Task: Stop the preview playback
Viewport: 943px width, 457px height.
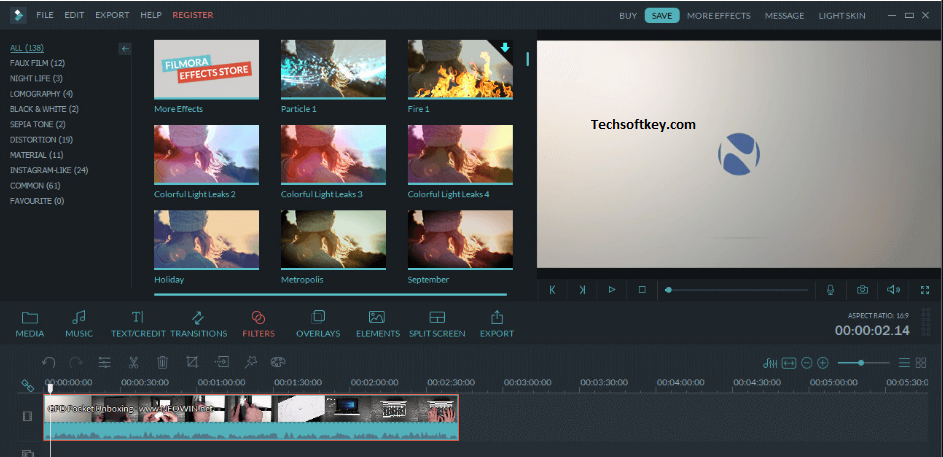Action: click(642, 290)
